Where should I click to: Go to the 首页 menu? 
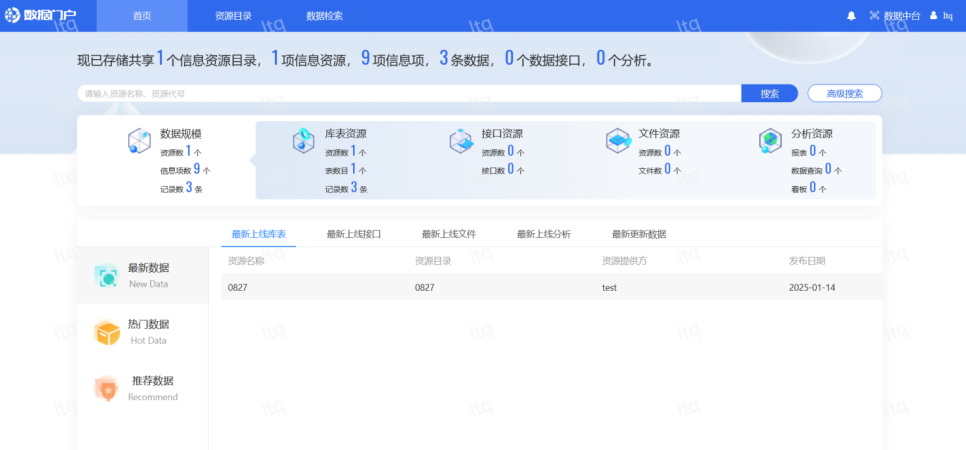tap(142, 16)
